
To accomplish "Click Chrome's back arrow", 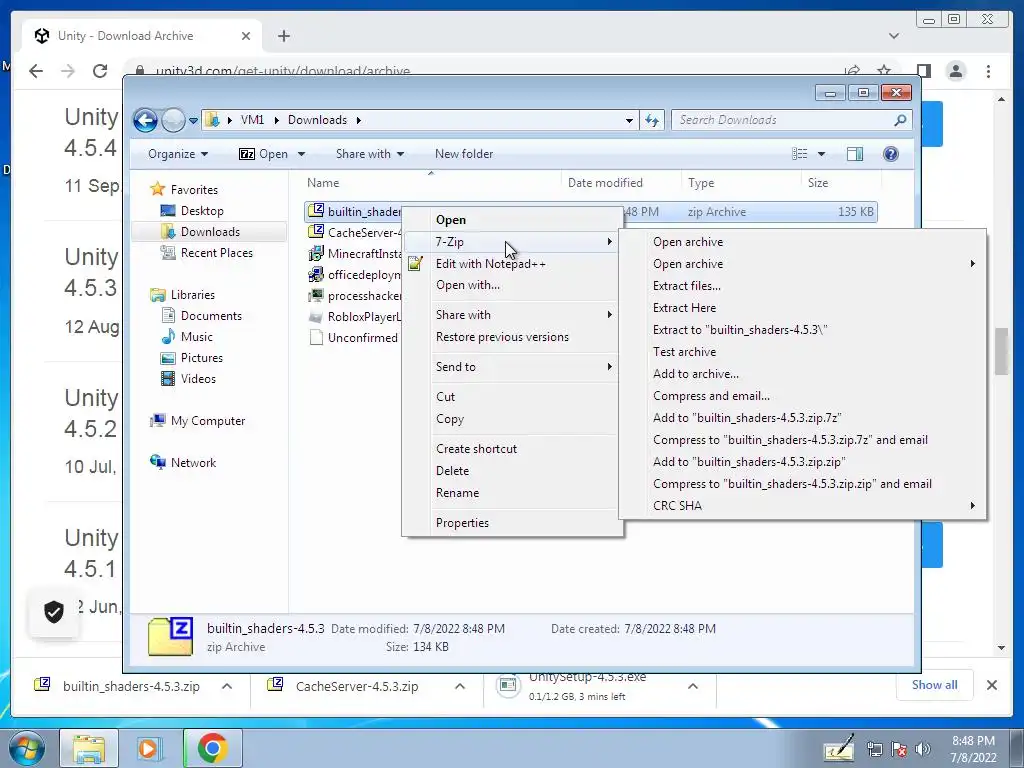I will click(36, 71).
